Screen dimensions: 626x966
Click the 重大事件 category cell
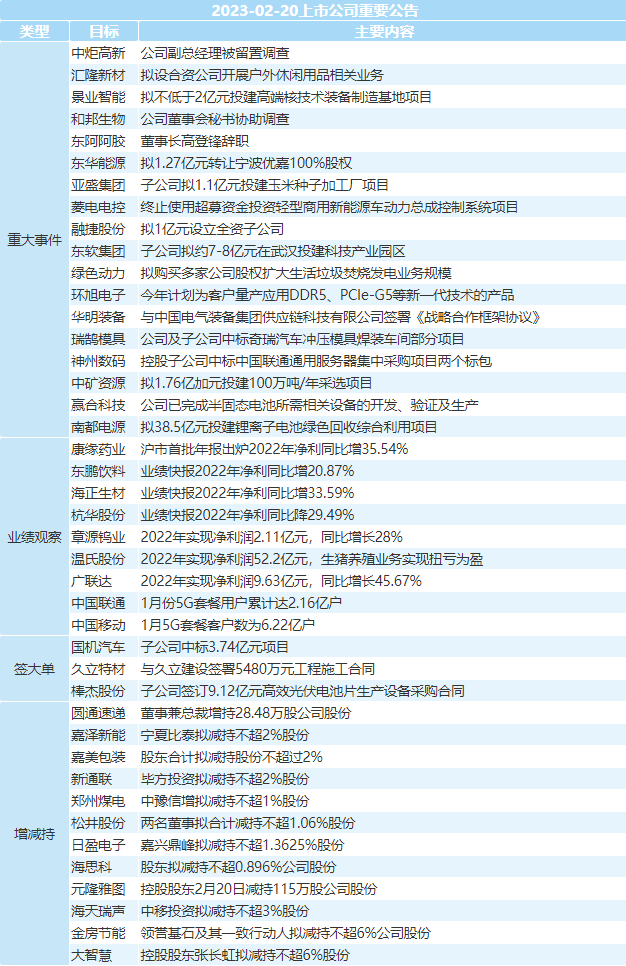coord(35,240)
